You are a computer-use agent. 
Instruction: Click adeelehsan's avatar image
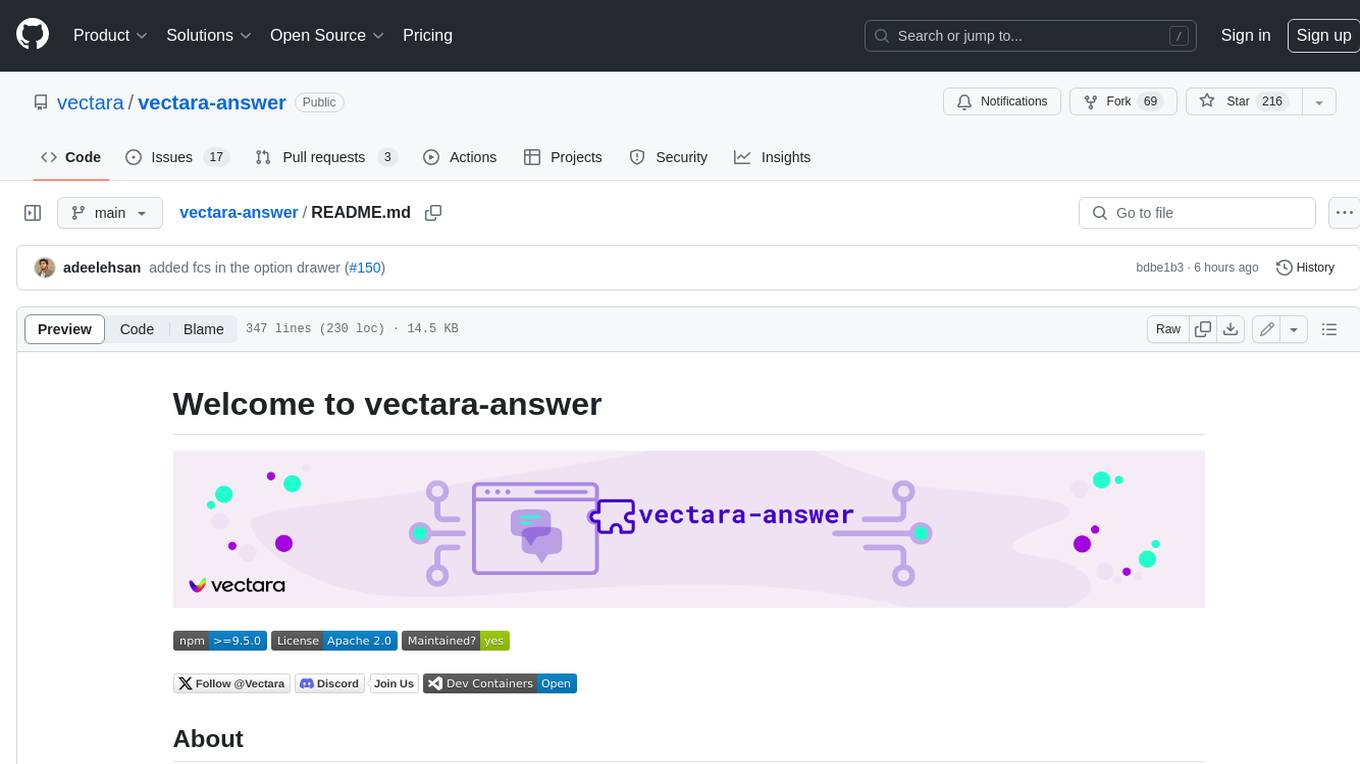click(x=45, y=267)
